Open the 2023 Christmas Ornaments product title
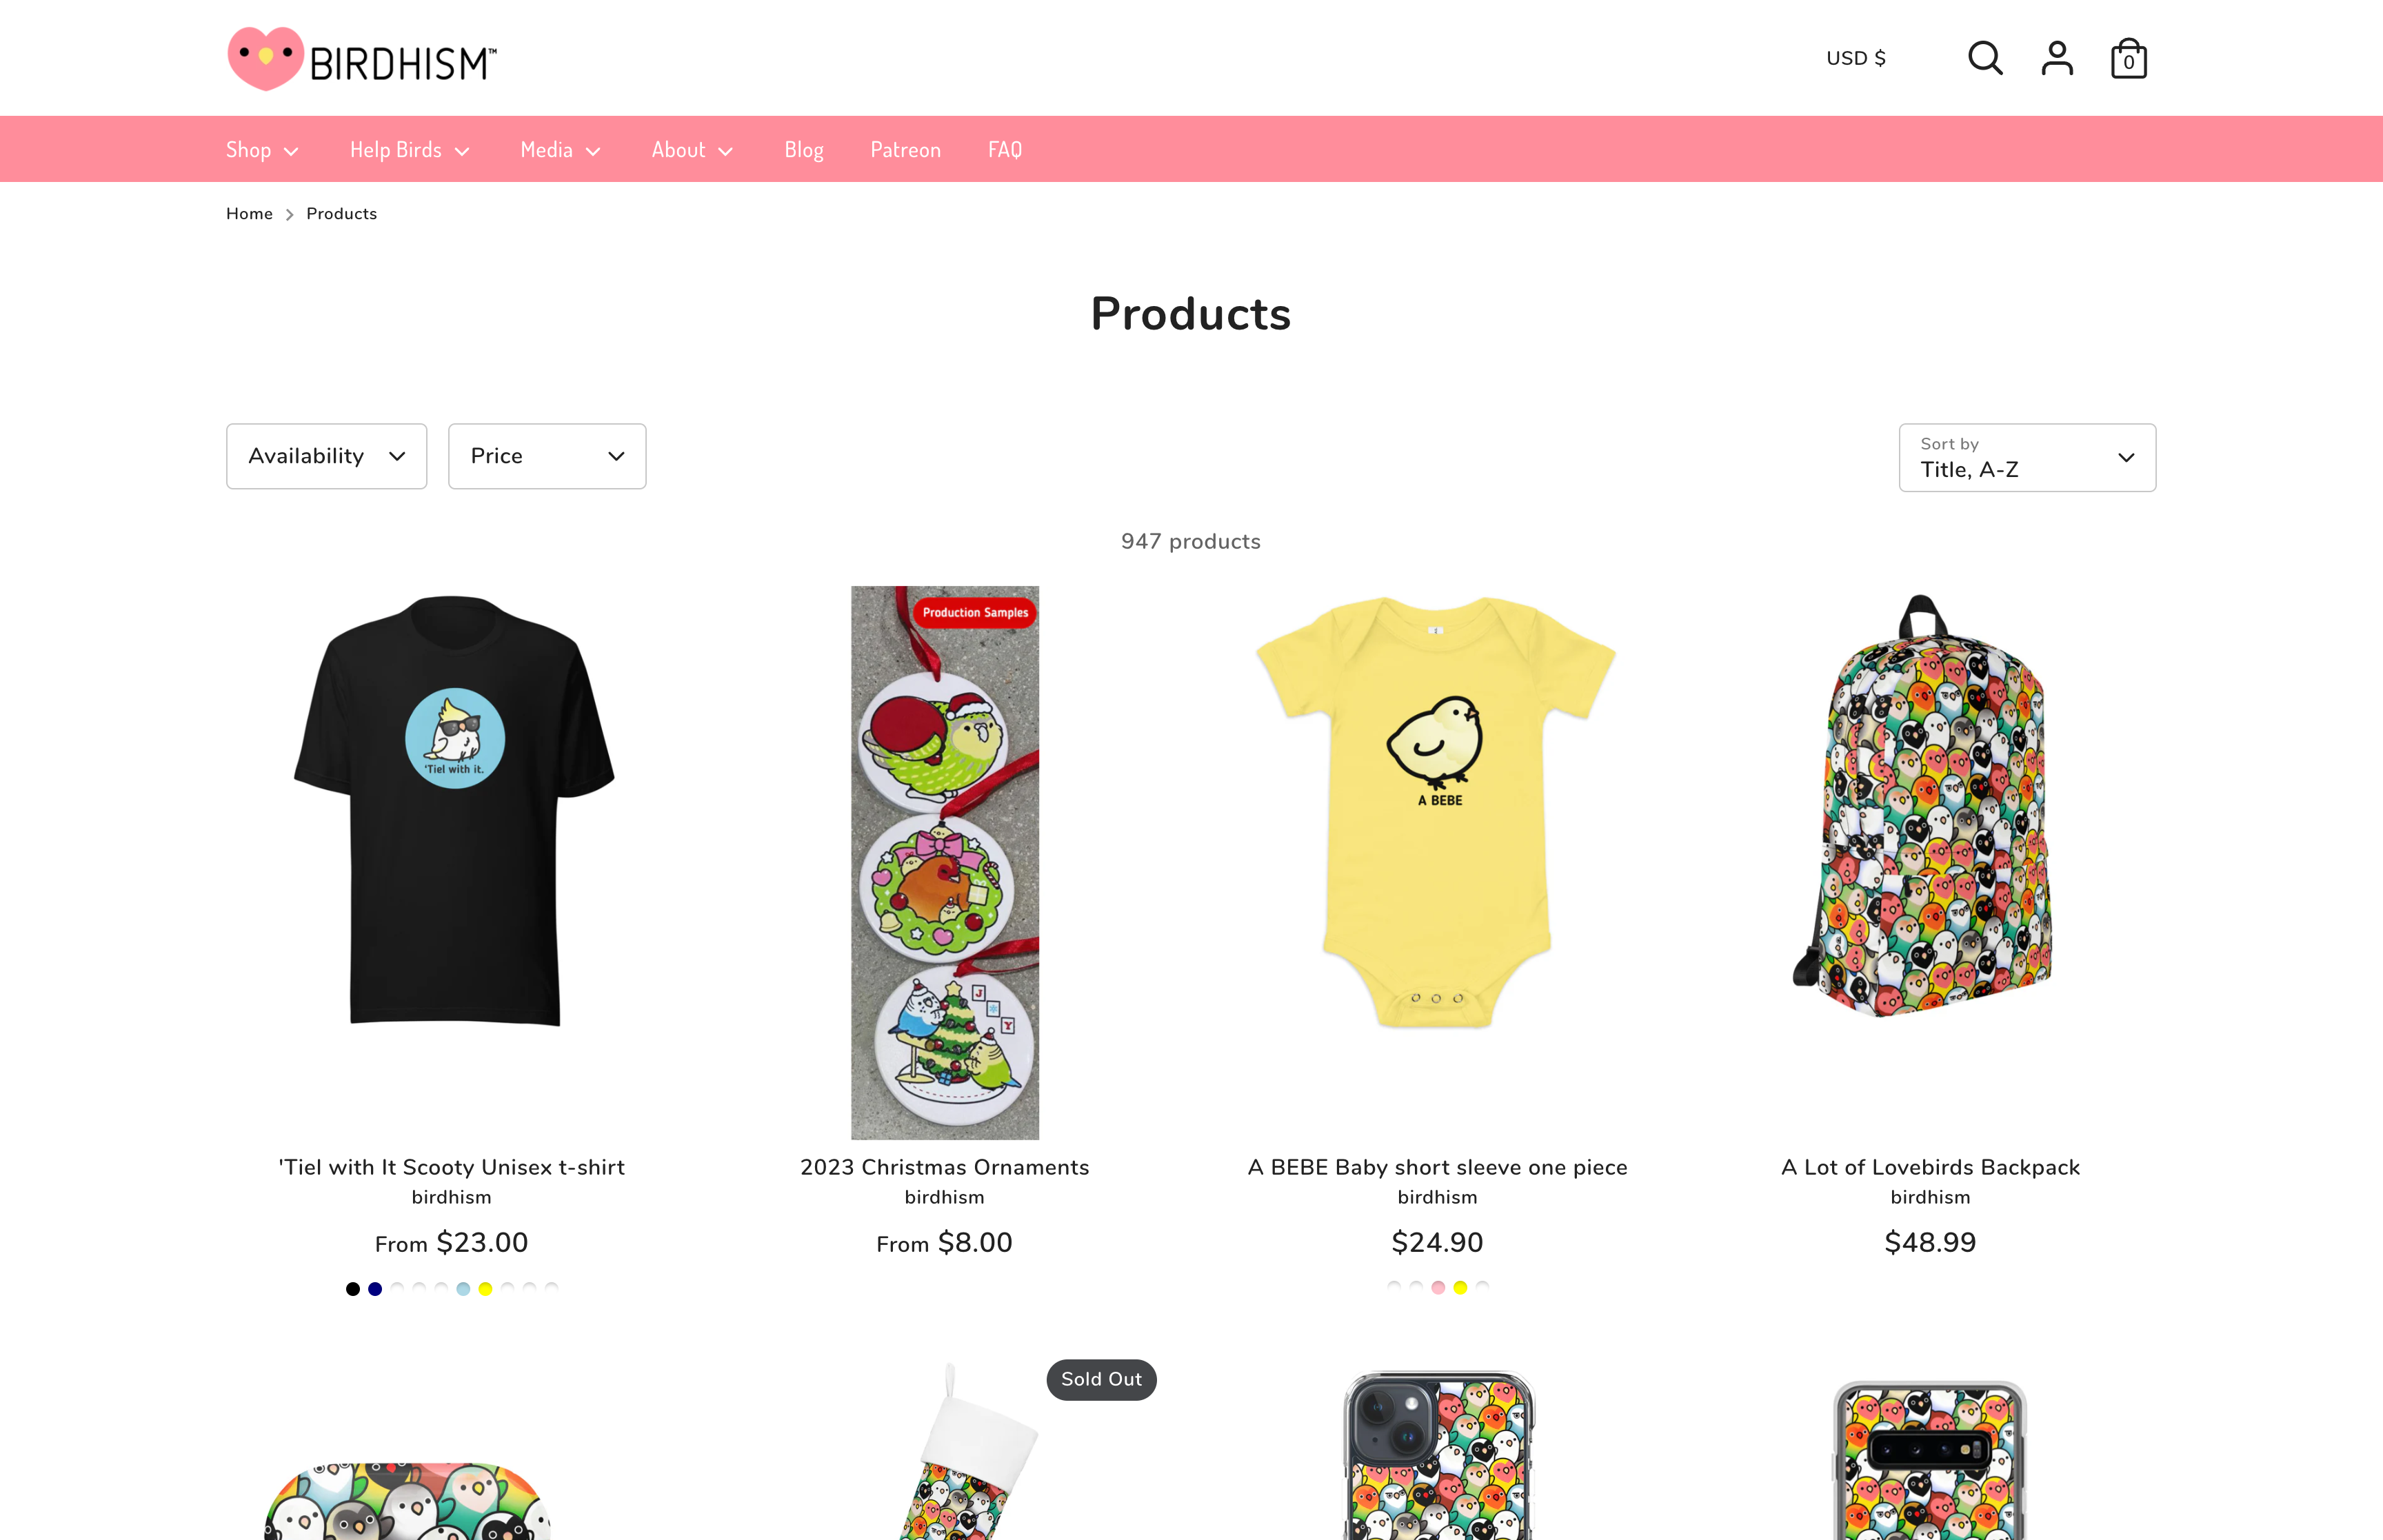This screenshot has width=2383, height=1540. pyautogui.click(x=945, y=1167)
